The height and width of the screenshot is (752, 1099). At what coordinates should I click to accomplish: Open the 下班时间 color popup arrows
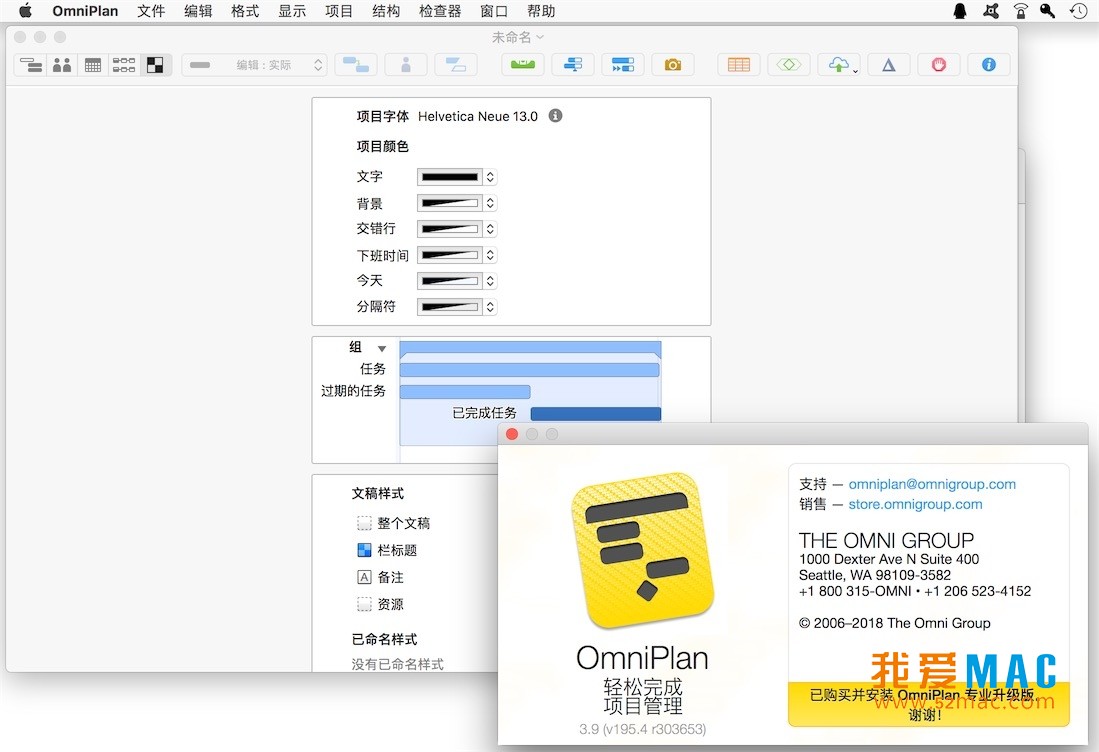(x=490, y=255)
